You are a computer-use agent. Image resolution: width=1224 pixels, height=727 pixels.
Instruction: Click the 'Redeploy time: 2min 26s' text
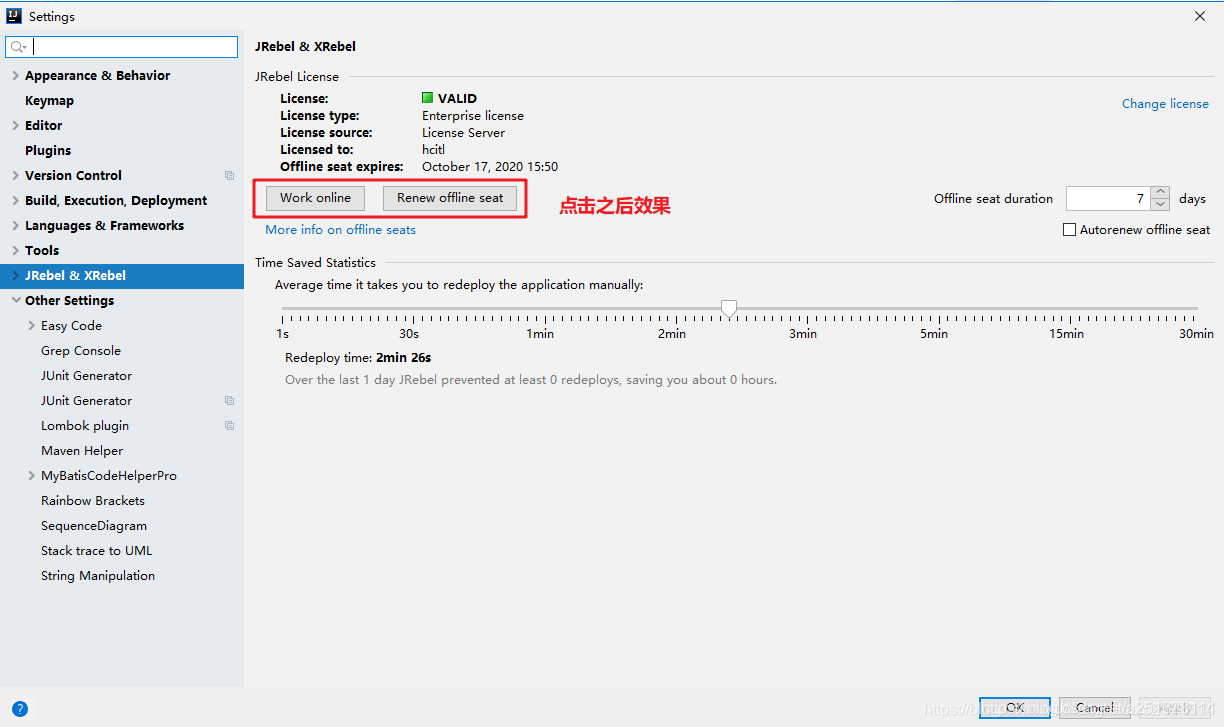358,358
